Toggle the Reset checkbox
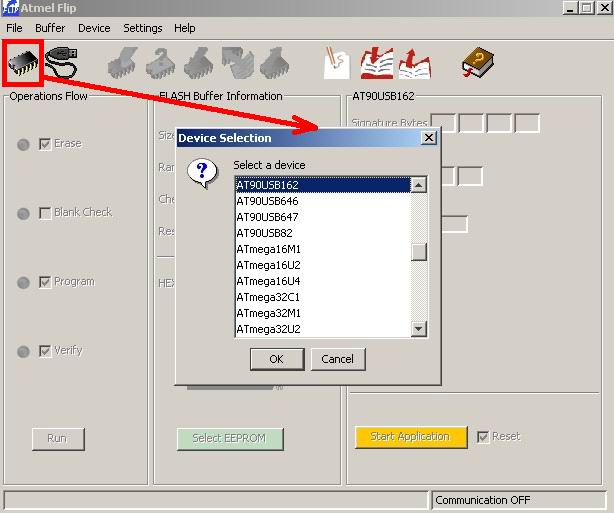Viewport: 614px width, 513px height. (x=483, y=437)
